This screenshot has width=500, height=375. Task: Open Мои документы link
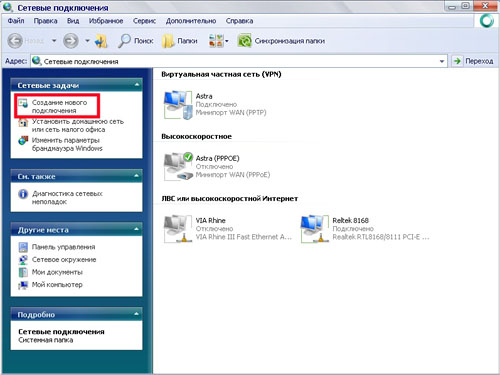tap(57, 272)
